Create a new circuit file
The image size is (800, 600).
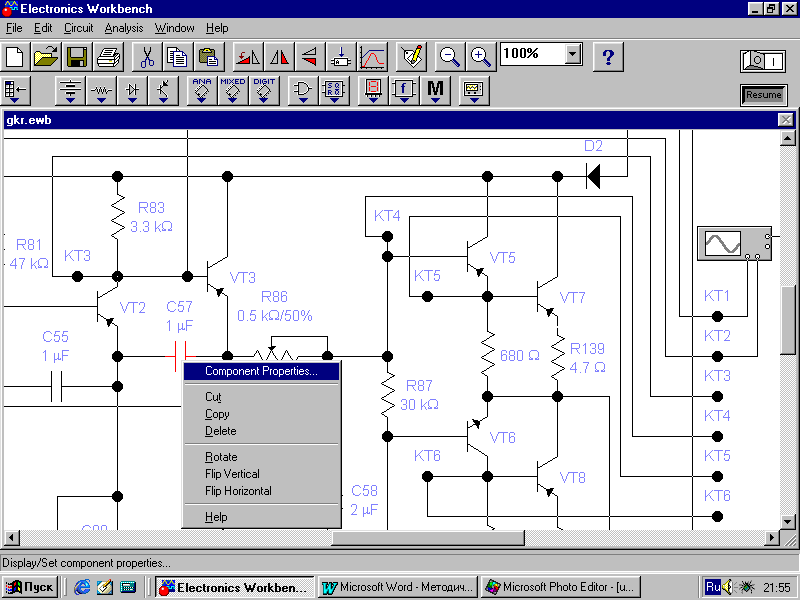[x=15, y=57]
